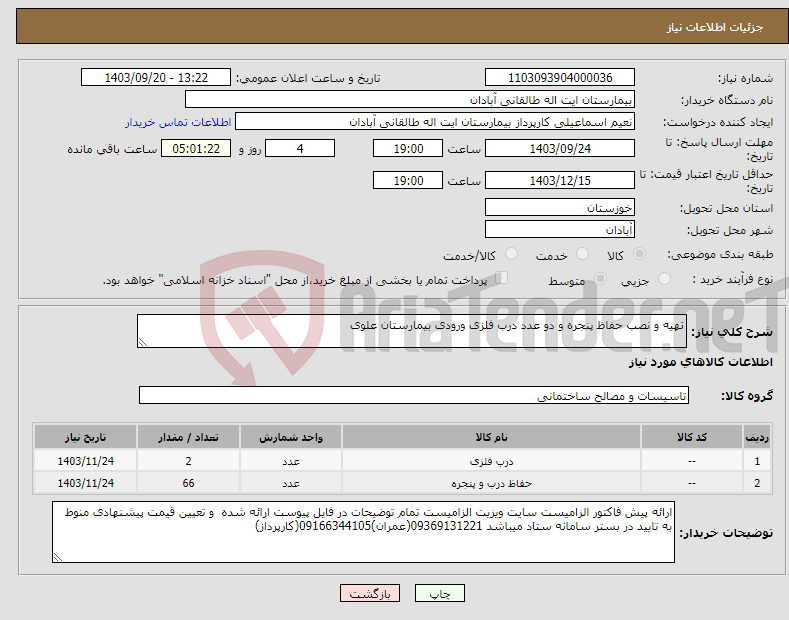Click the buyer organization name field
This screenshot has height=620, width=789.
[410, 99]
